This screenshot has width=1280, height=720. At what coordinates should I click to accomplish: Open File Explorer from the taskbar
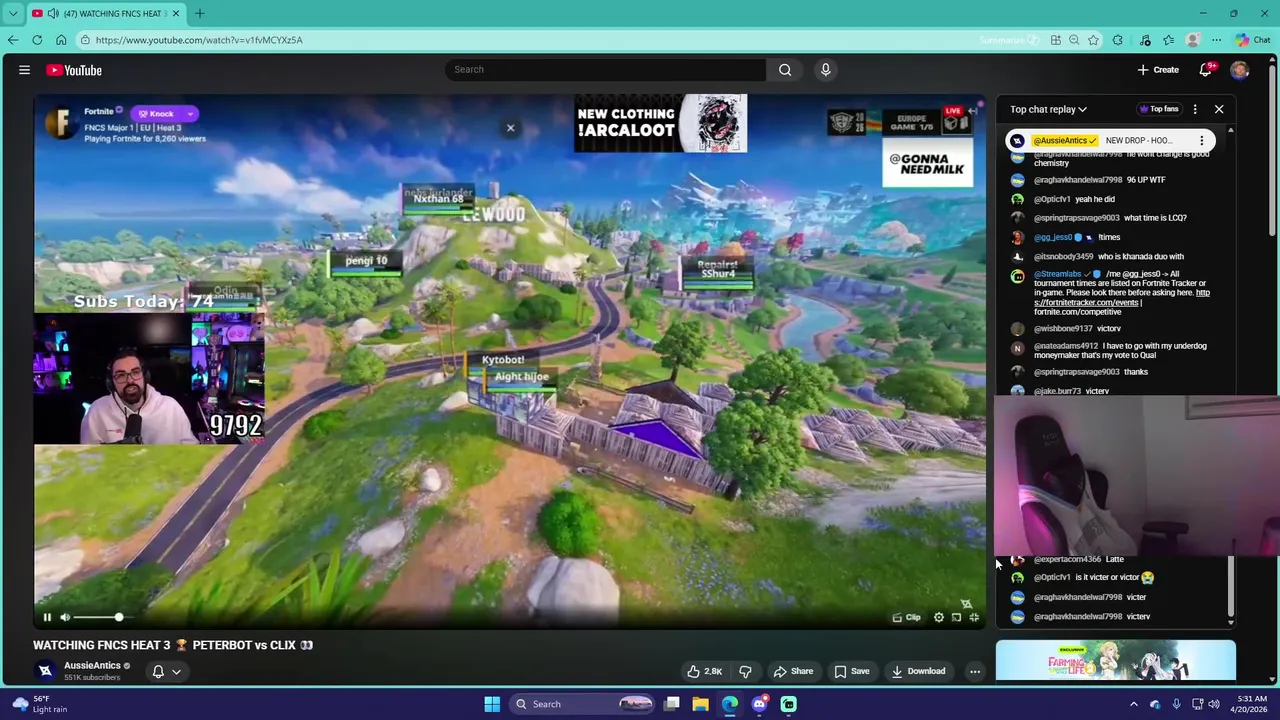[700, 704]
